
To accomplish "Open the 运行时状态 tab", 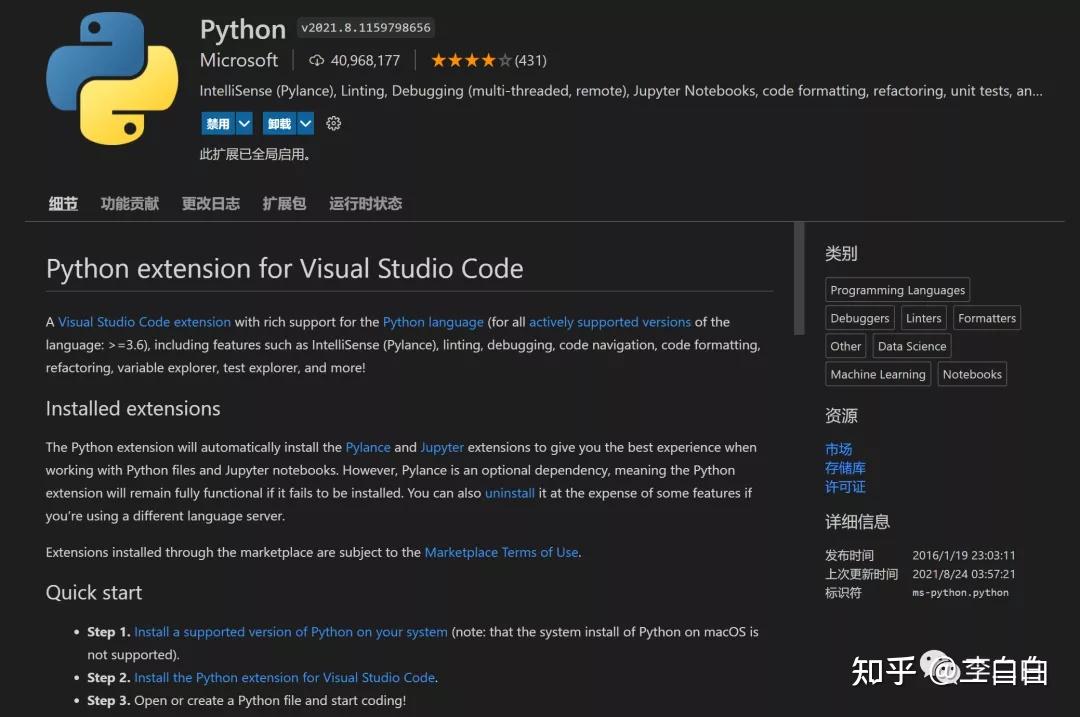I will [x=364, y=203].
